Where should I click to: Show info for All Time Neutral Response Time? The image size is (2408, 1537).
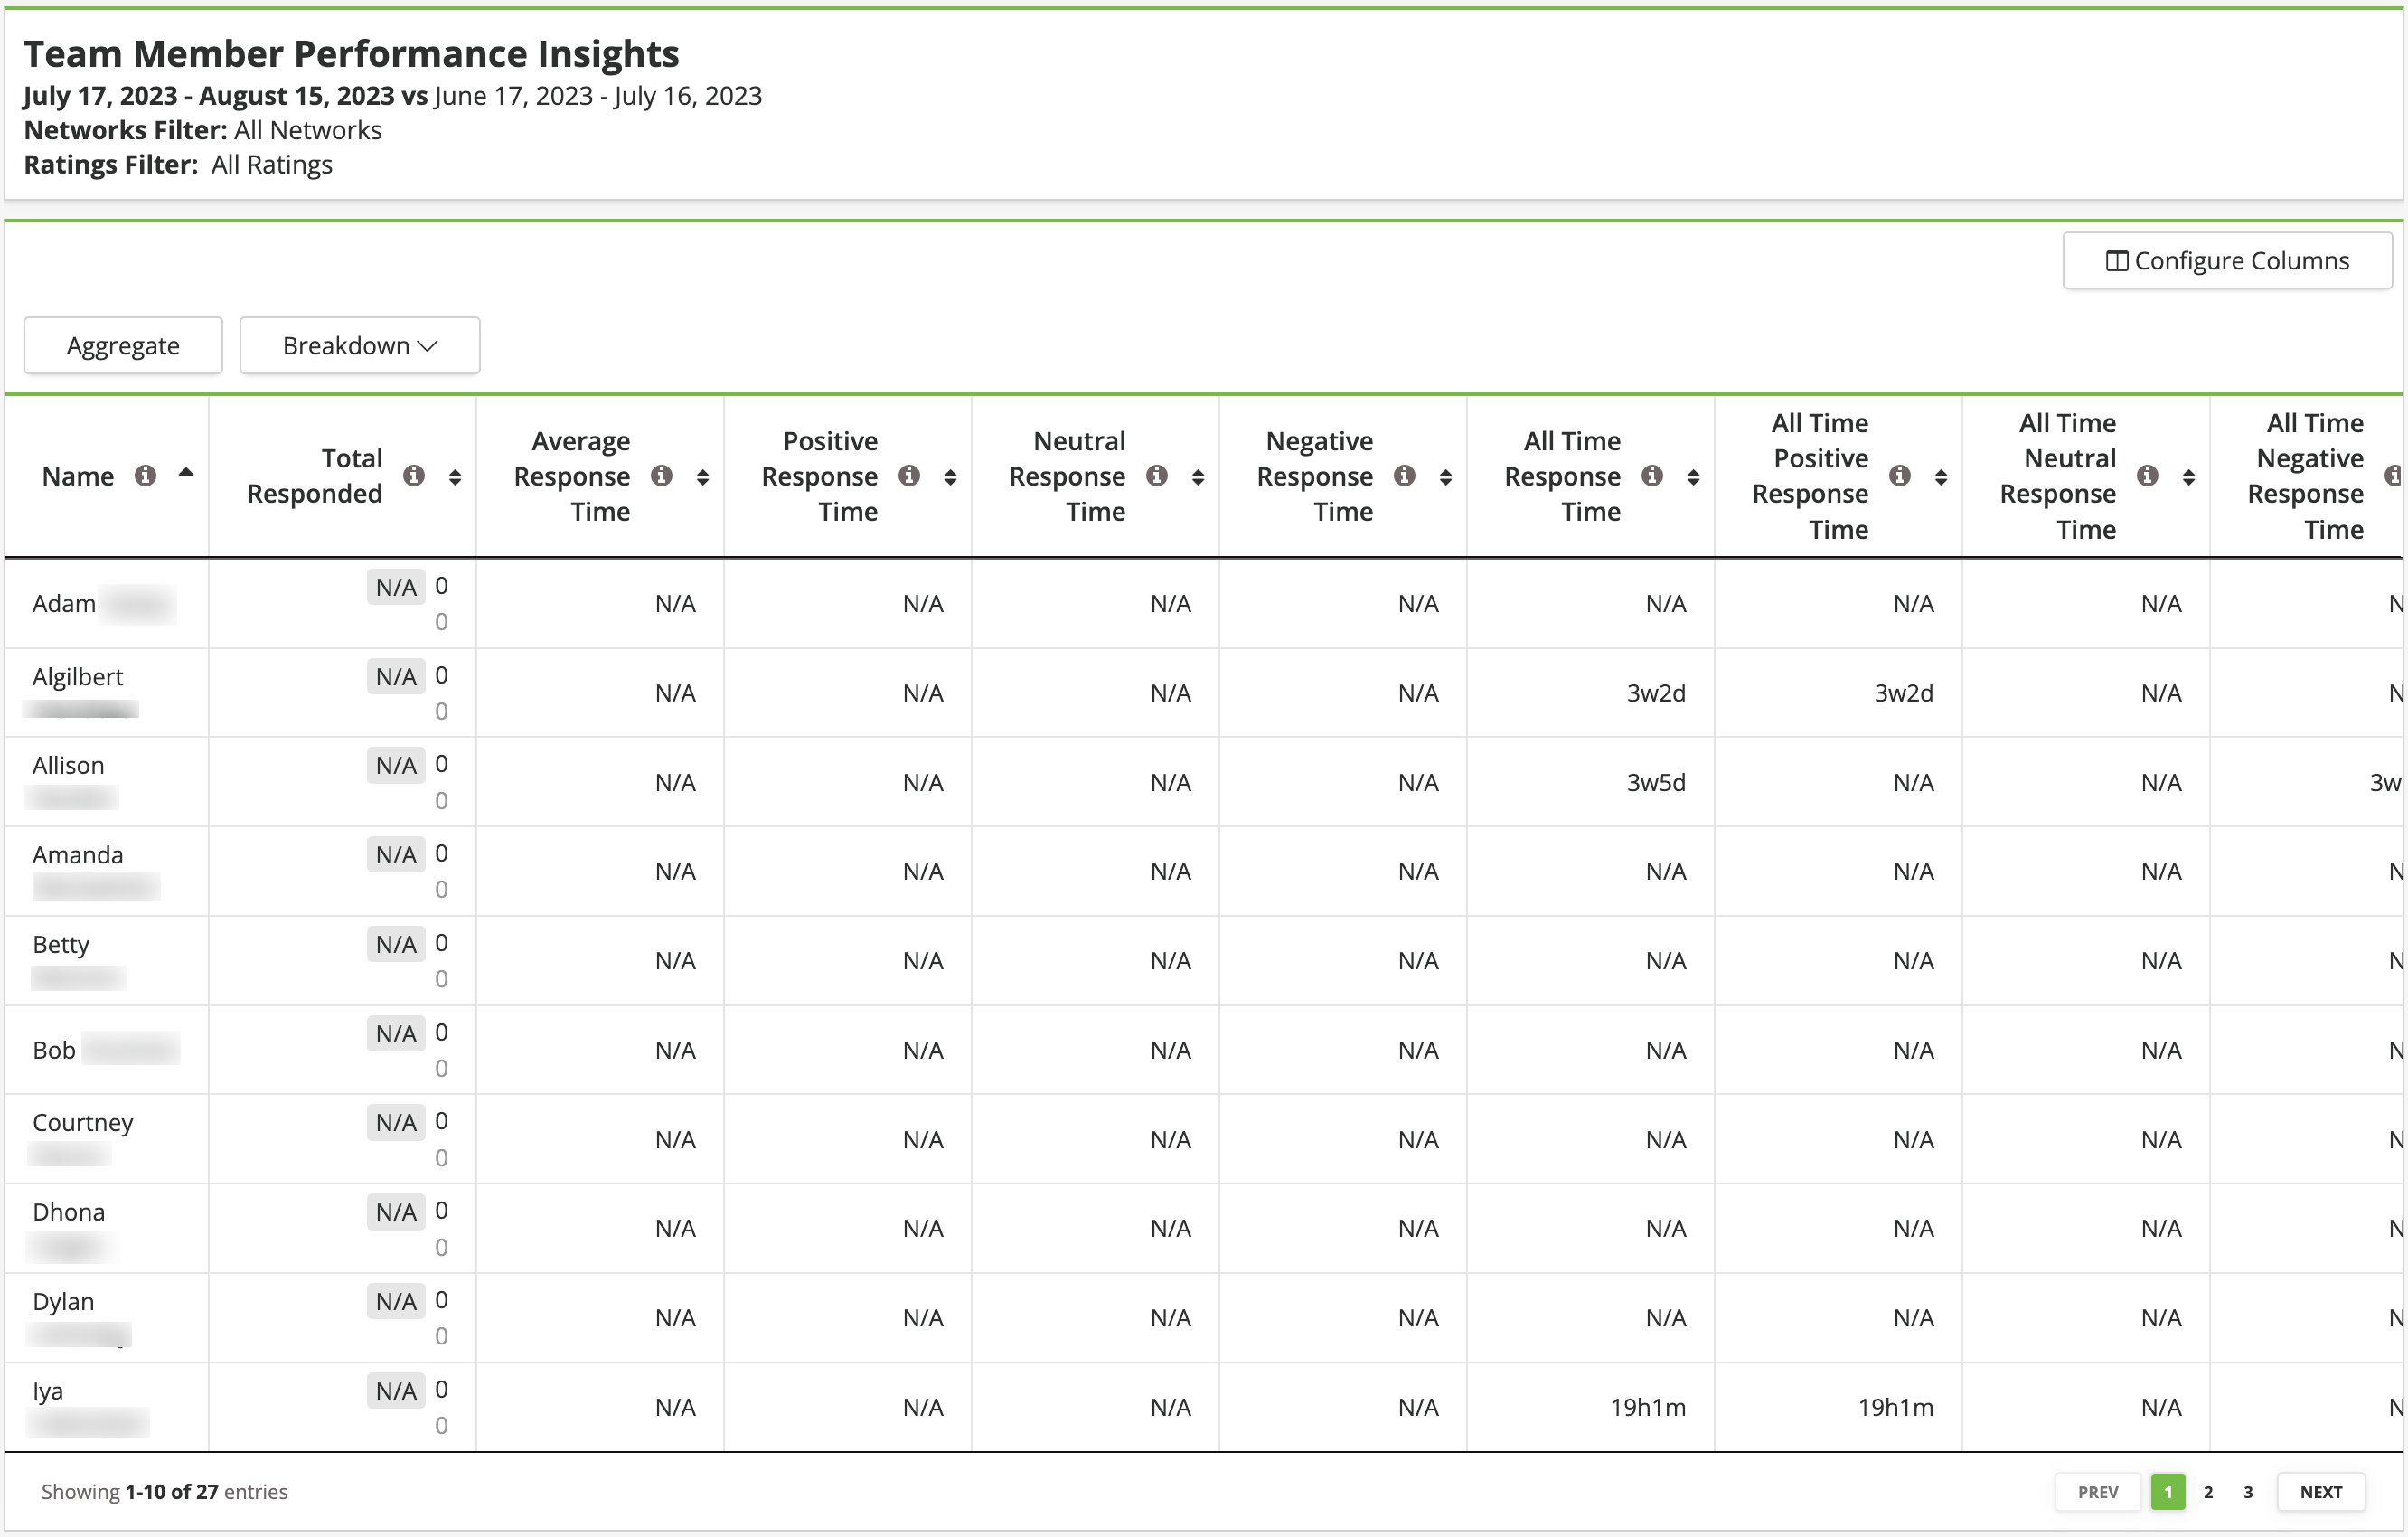2148,476
